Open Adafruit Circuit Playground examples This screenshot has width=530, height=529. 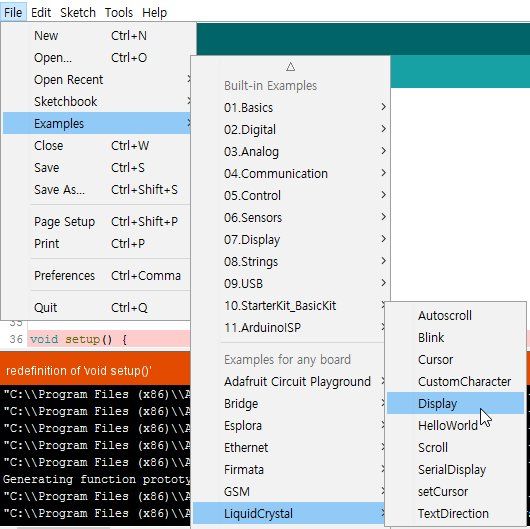tap(289, 381)
